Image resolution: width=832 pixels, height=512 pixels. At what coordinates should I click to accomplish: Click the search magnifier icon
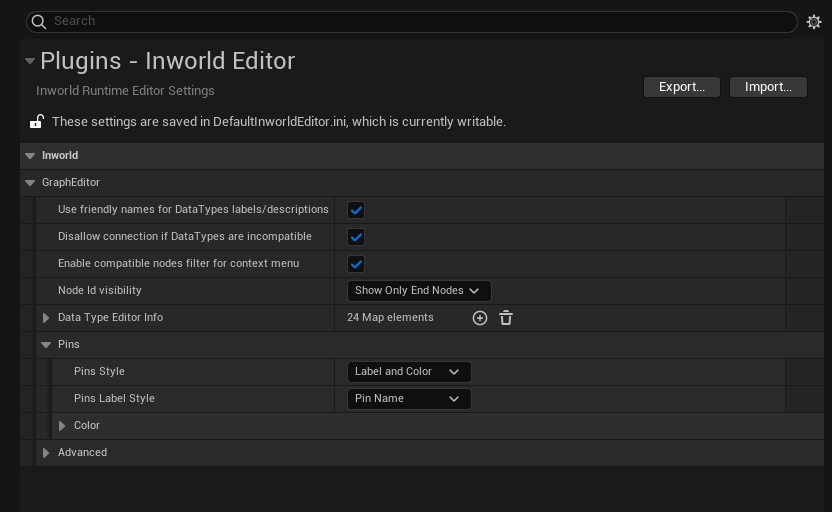[38, 21]
